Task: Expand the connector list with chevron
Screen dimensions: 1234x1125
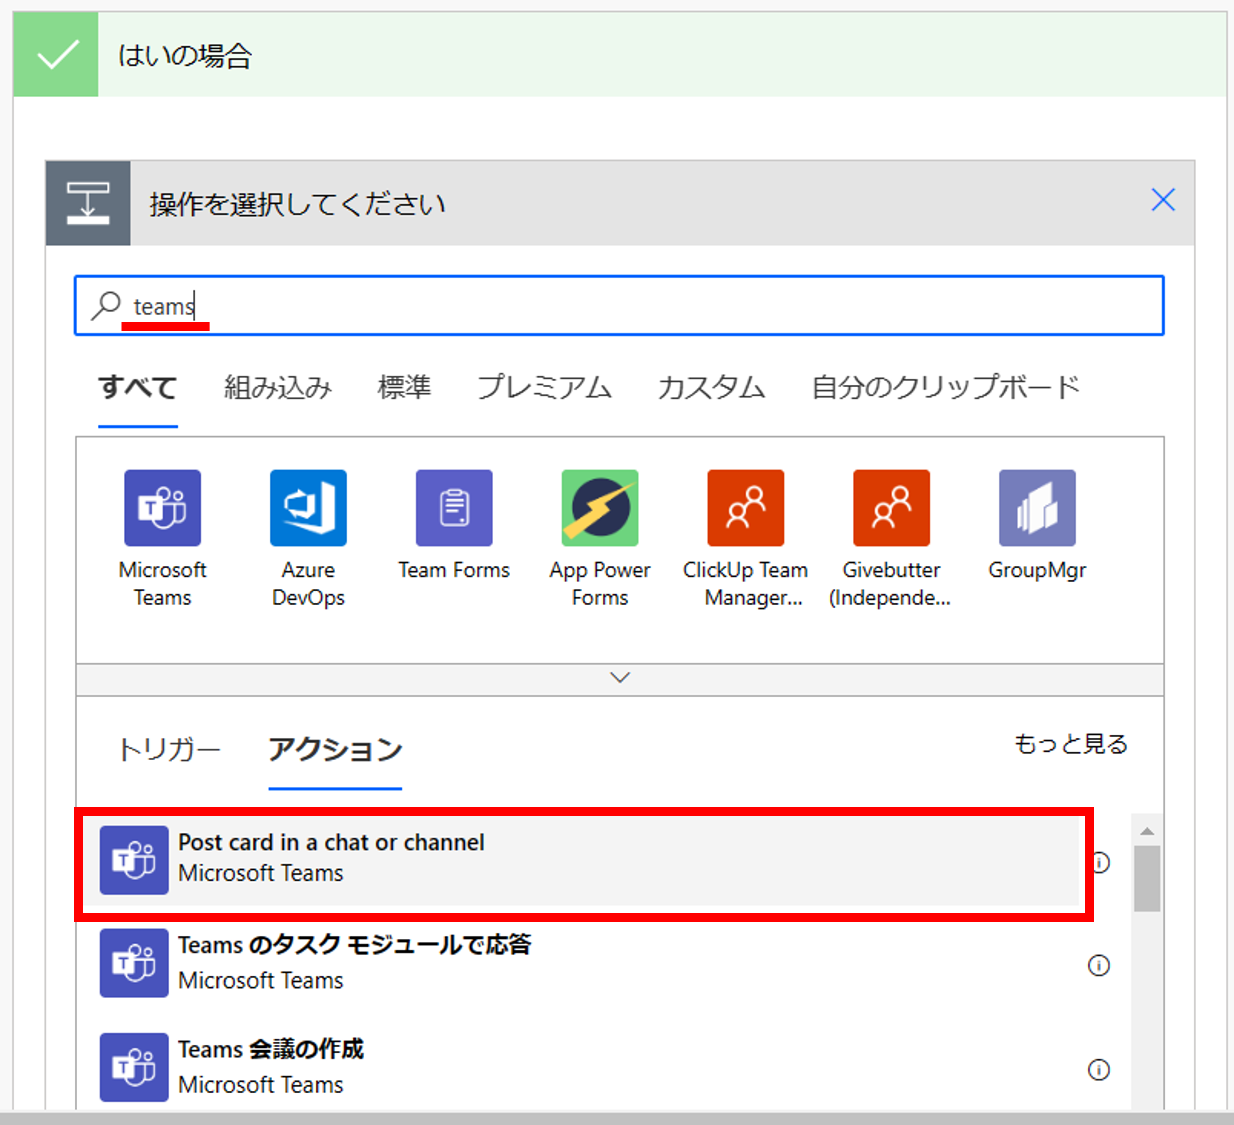Action: [x=620, y=678]
